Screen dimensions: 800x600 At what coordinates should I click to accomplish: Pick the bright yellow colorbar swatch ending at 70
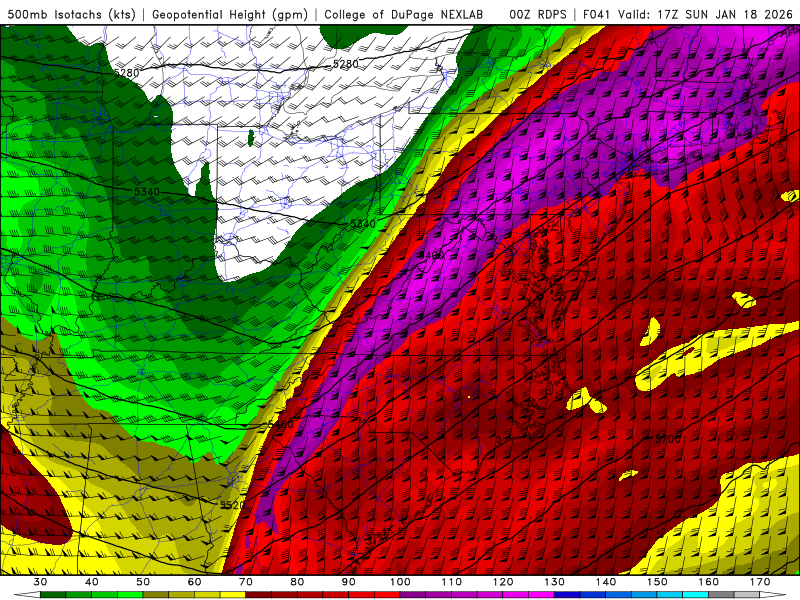click(x=233, y=594)
